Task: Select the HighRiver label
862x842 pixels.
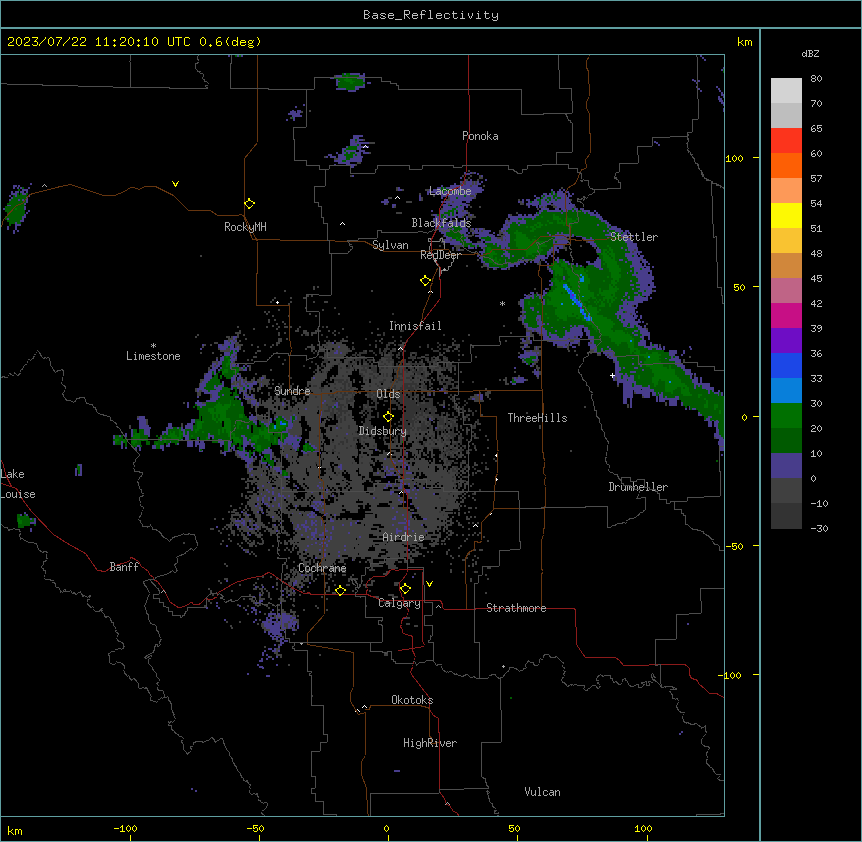Action: click(x=430, y=743)
